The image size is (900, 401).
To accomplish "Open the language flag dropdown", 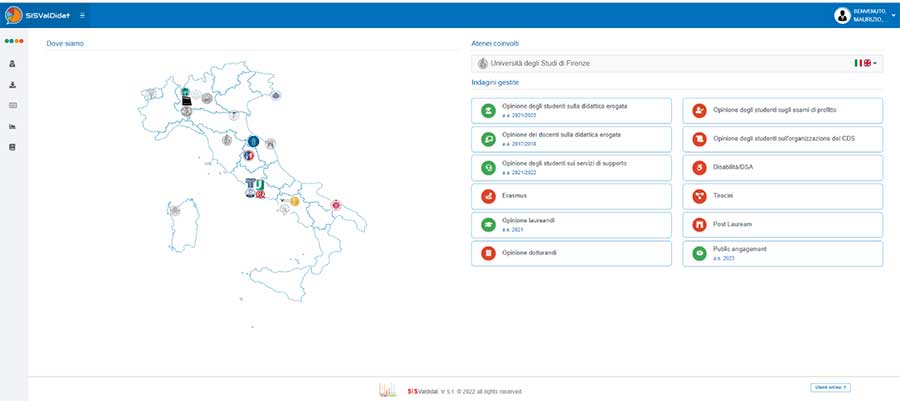I will [x=866, y=63].
